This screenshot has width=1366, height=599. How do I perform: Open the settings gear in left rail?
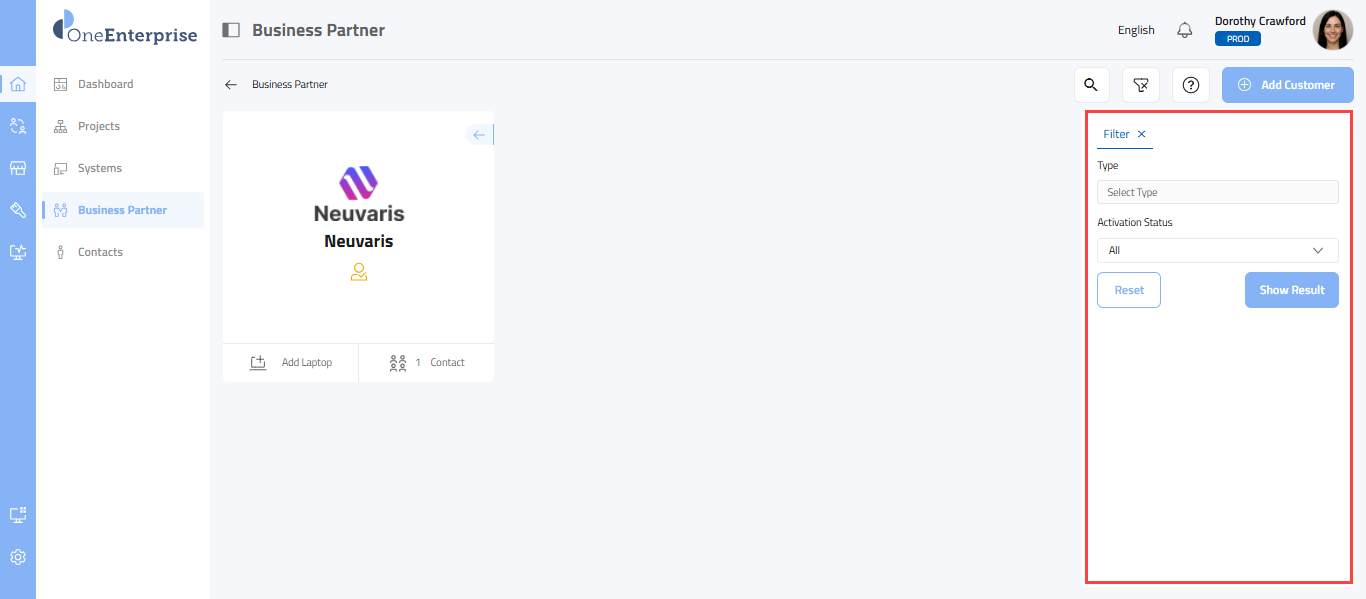point(18,557)
